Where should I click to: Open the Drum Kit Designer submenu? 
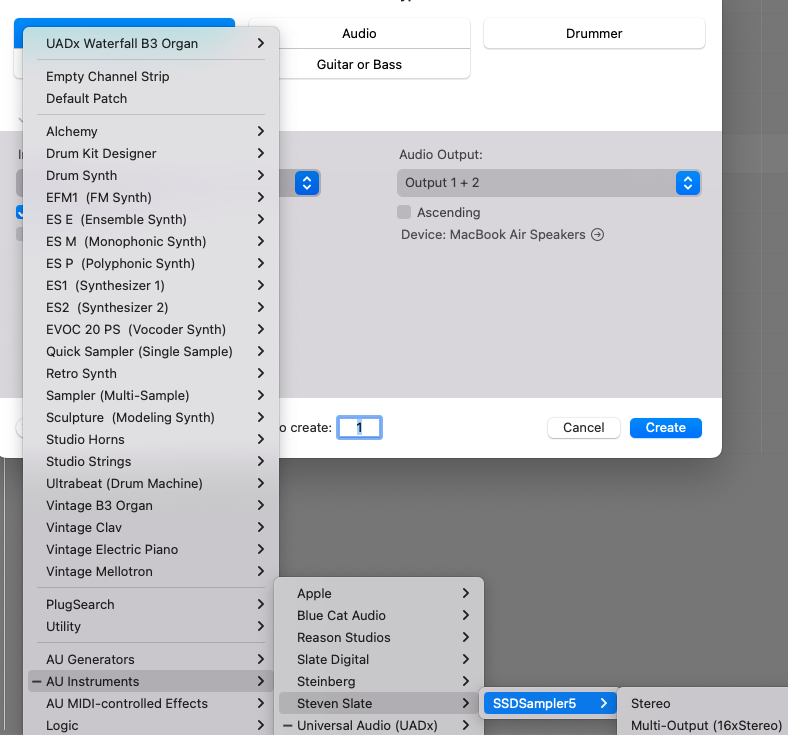coord(151,154)
